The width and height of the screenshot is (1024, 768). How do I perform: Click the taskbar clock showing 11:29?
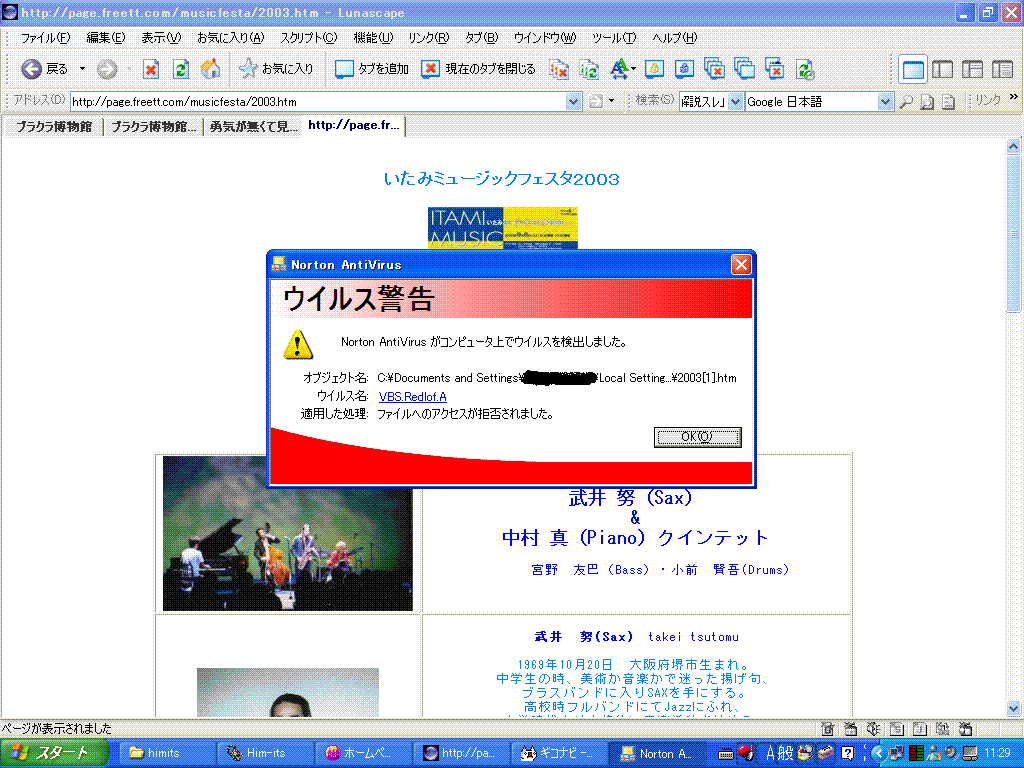click(x=997, y=754)
